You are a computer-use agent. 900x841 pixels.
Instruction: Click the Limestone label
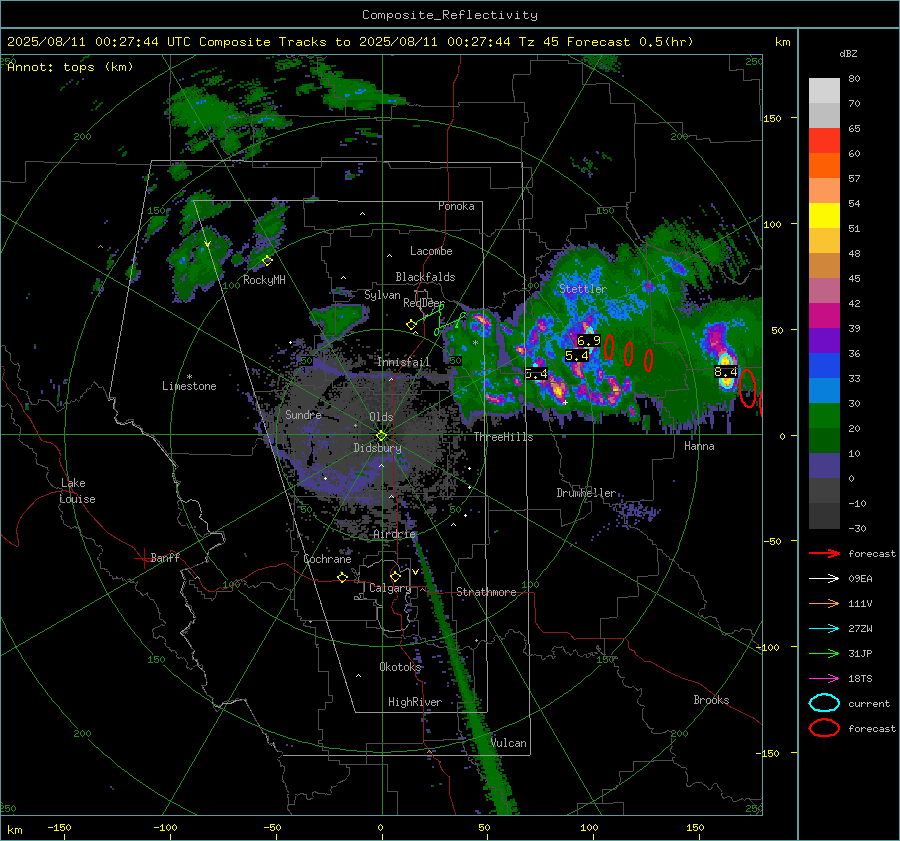click(x=189, y=386)
